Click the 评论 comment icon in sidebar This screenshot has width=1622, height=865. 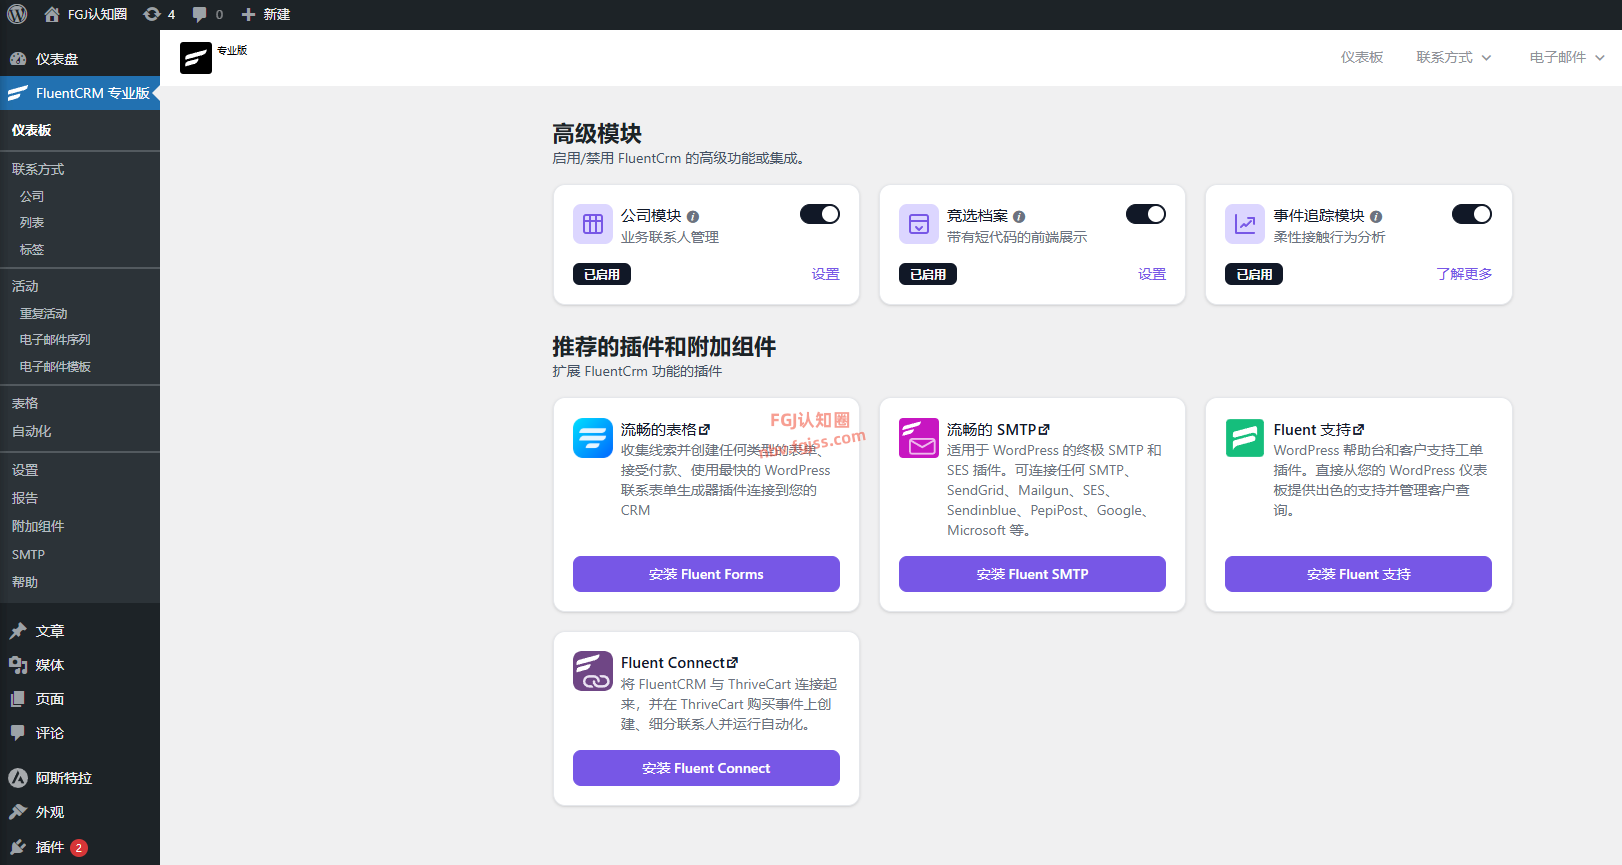coord(18,733)
